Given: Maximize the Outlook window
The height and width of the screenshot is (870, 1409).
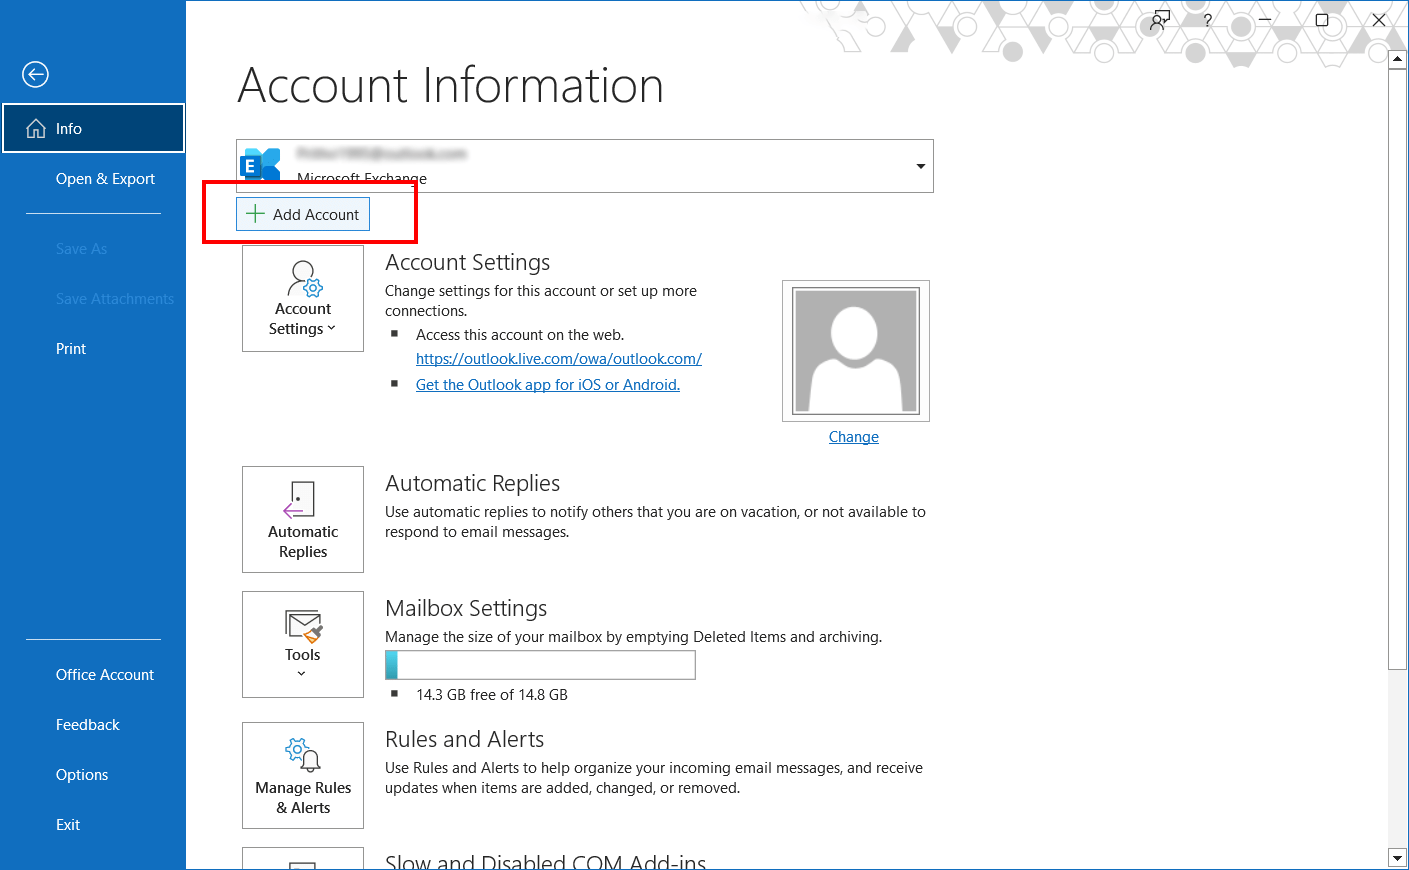Looking at the screenshot, I should coord(1322,20).
